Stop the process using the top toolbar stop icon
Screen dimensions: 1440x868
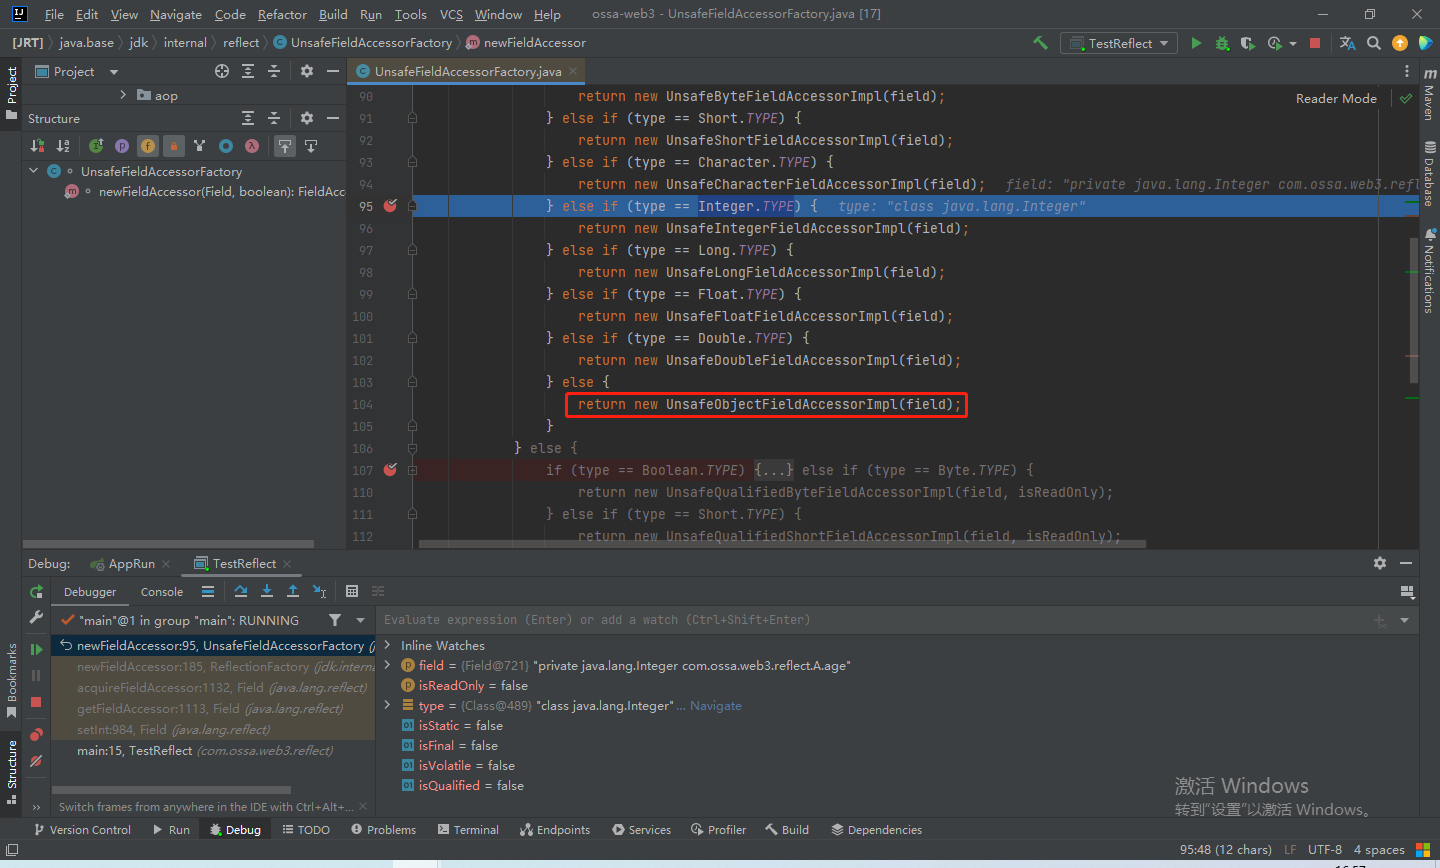[x=1315, y=43]
